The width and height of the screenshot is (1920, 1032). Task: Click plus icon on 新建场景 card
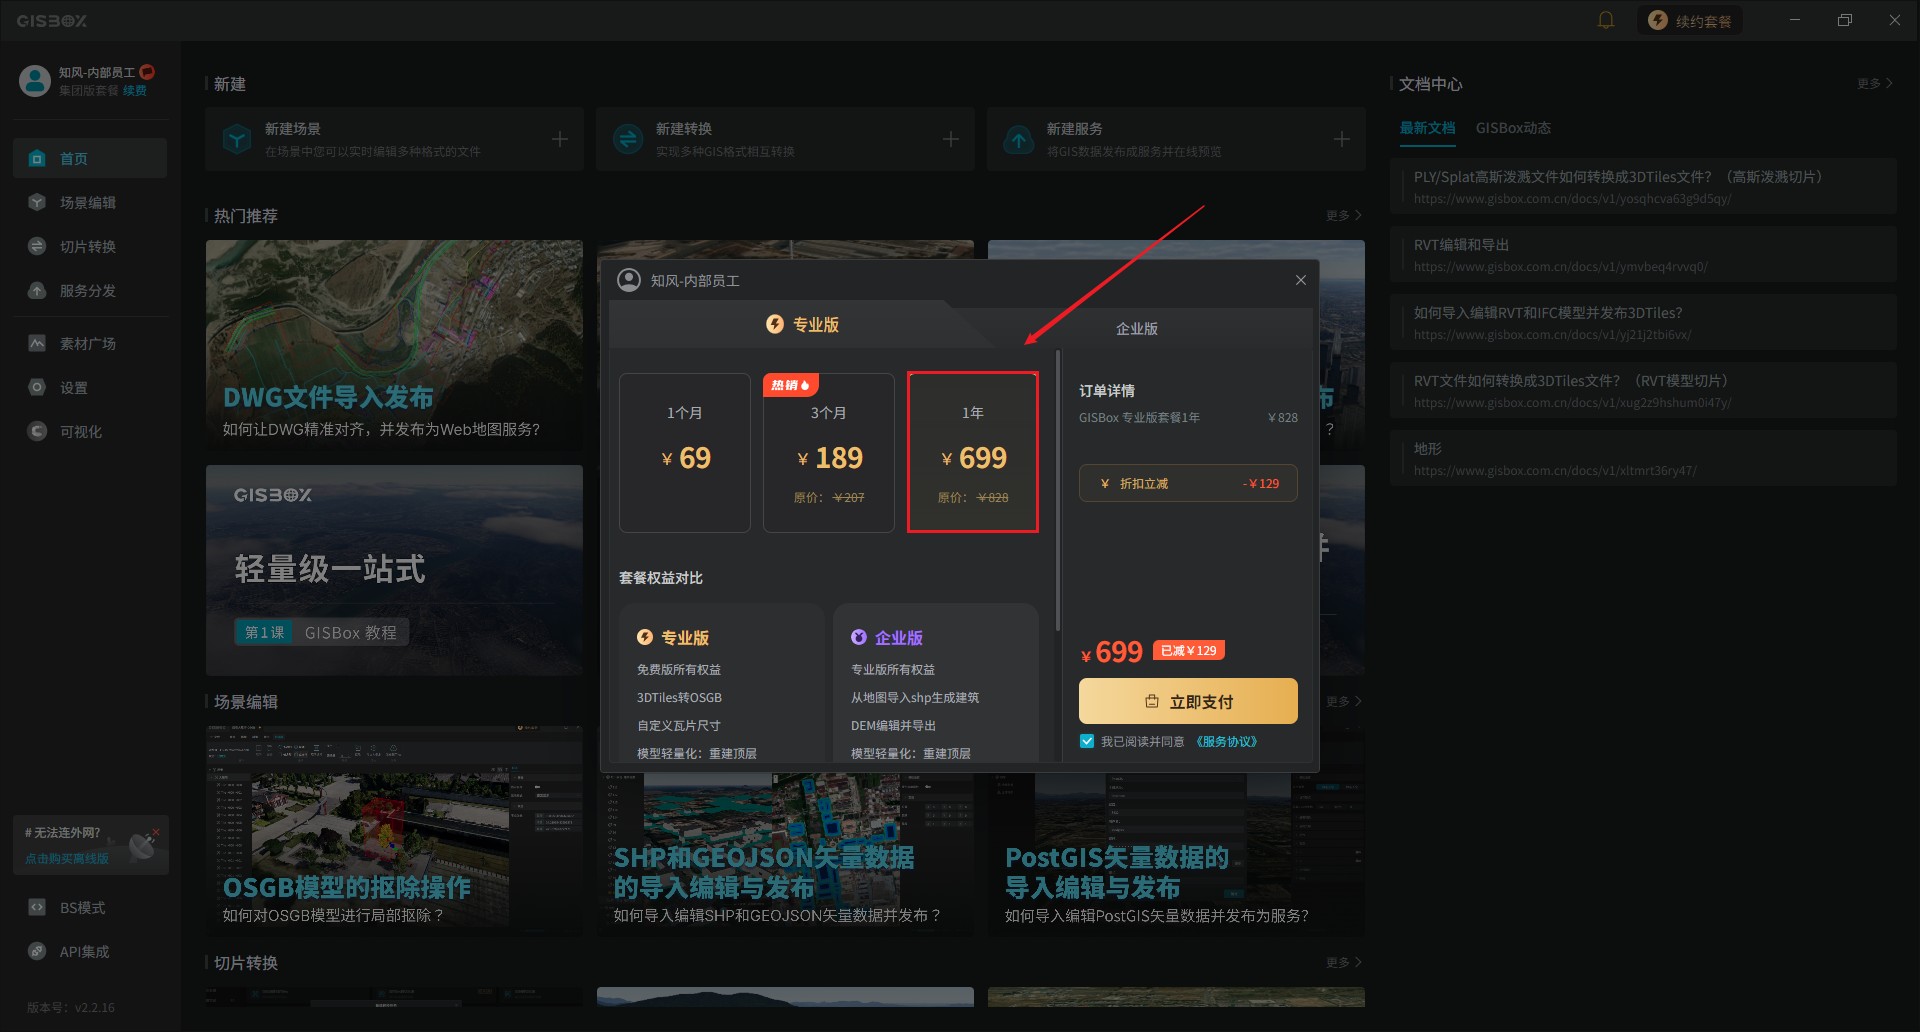coord(560,139)
